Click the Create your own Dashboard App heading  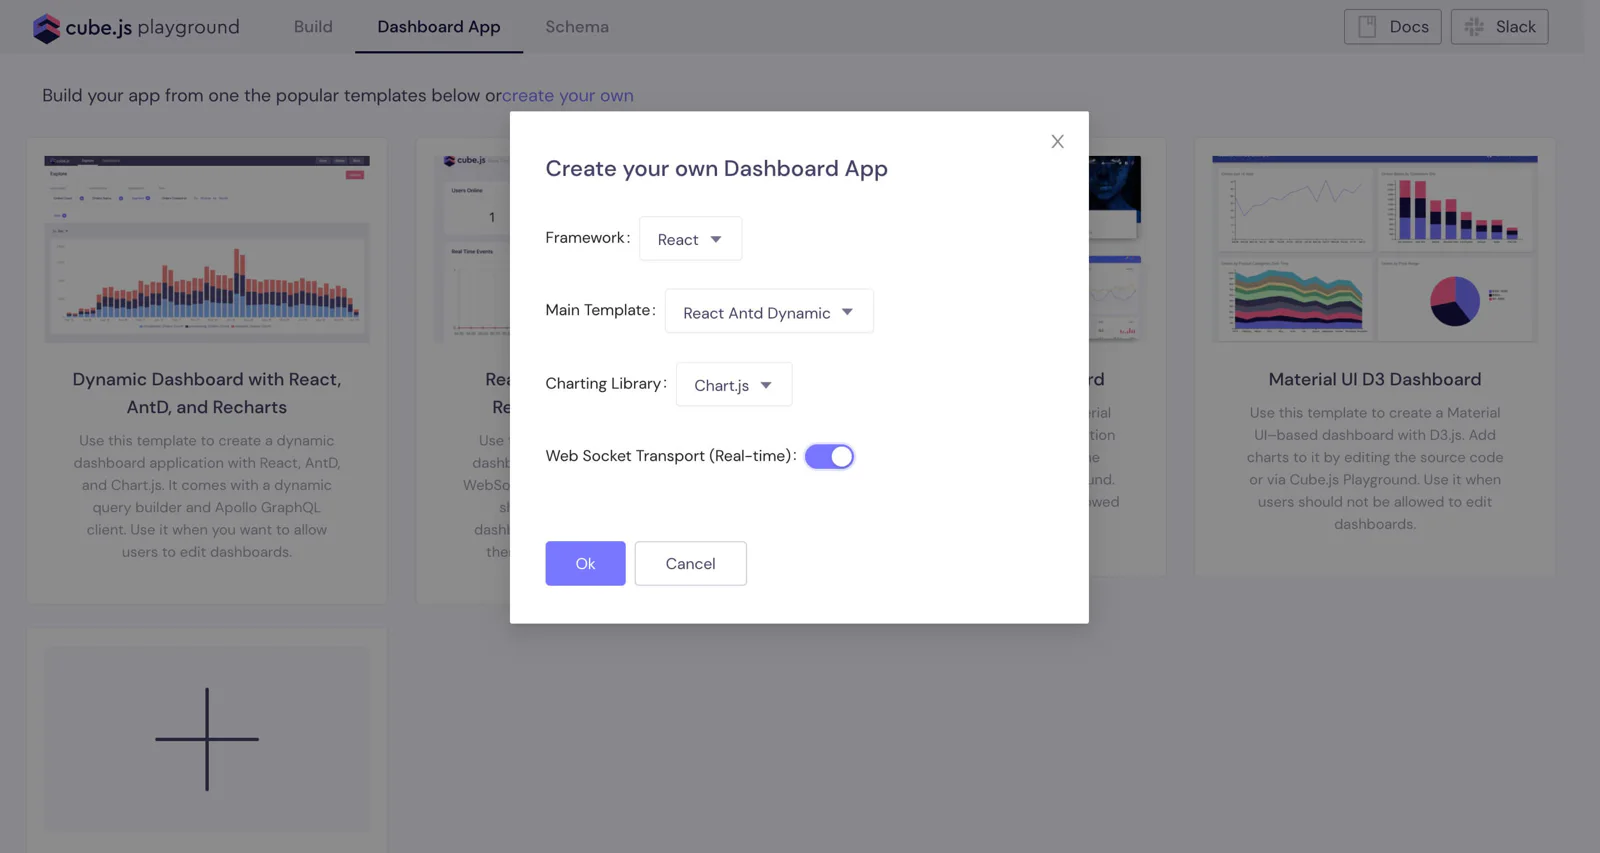[716, 169]
